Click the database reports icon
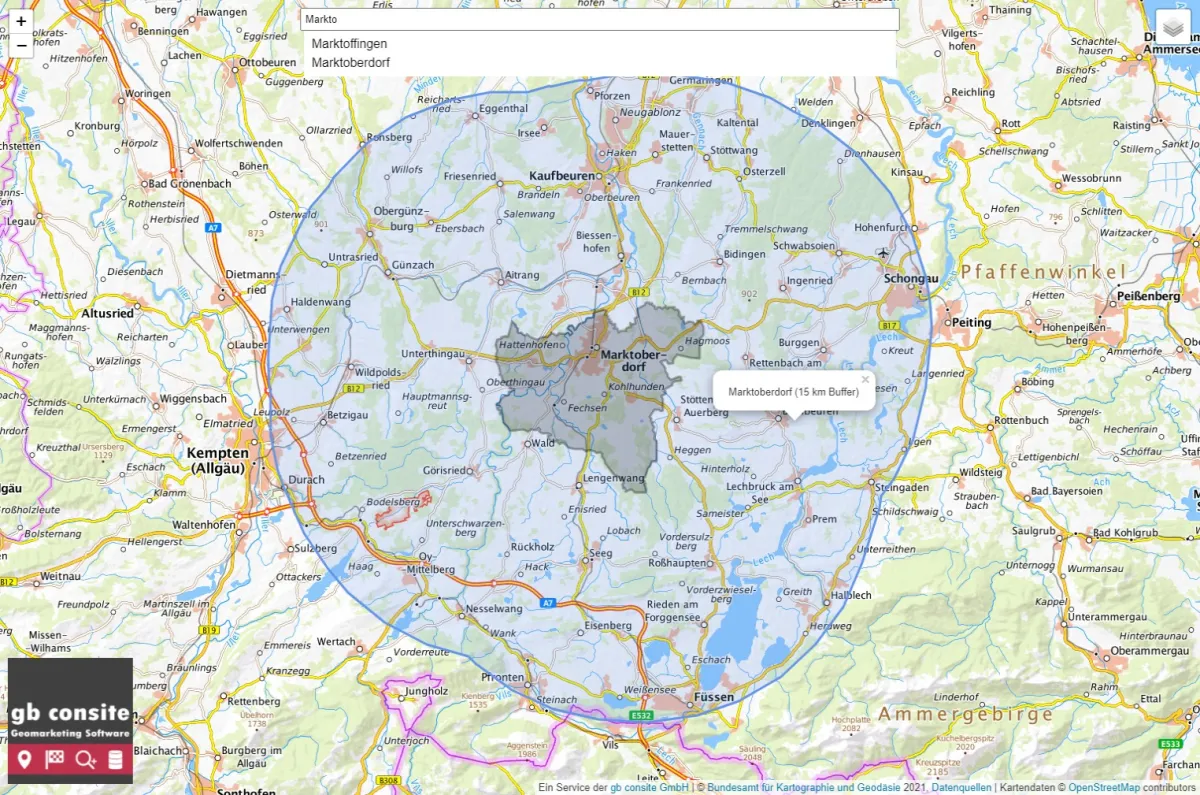Image resolution: width=1200 pixels, height=795 pixels. 114,760
